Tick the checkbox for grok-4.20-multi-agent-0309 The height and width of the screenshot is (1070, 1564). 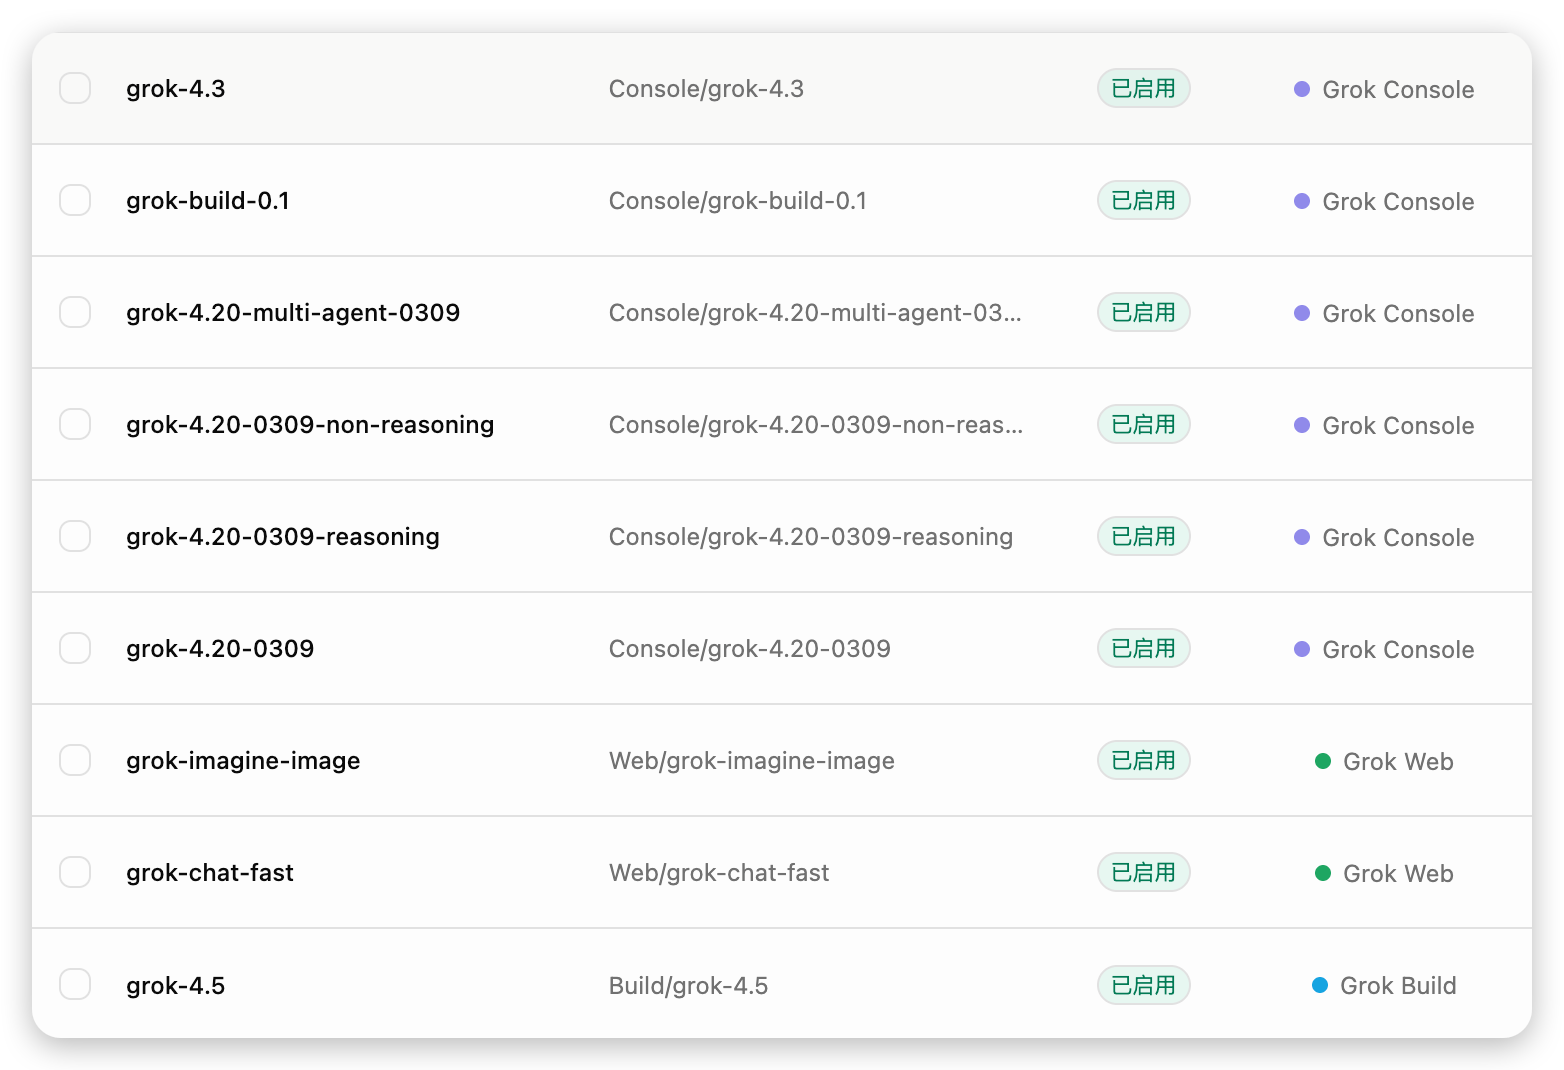click(x=75, y=312)
